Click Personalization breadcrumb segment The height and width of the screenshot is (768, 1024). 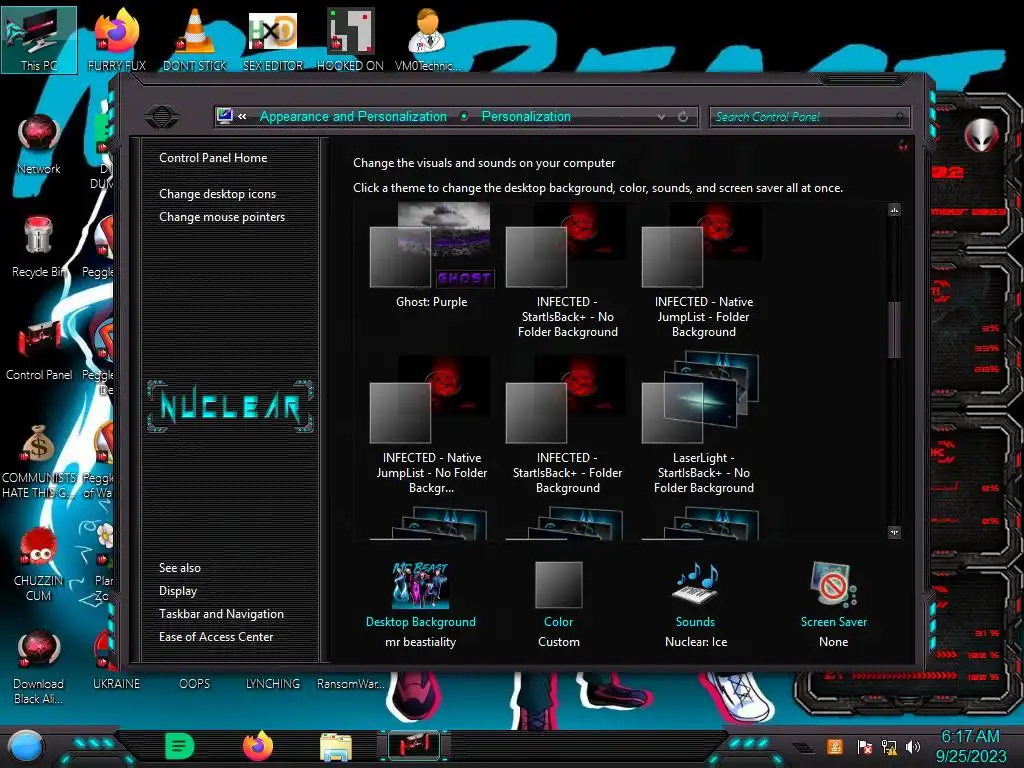point(526,116)
